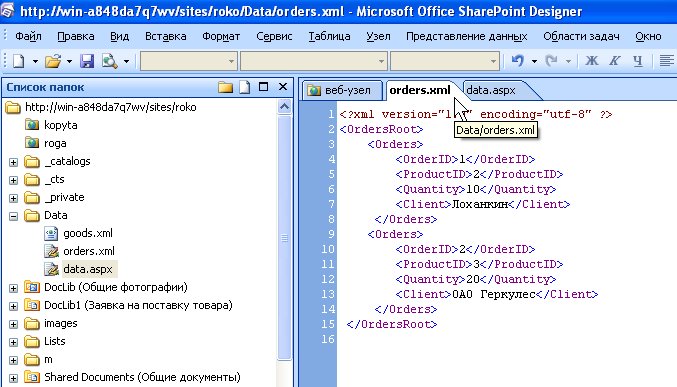The image size is (677, 387).
Task: Collapse the Data folder tree node
Action: coord(13,216)
